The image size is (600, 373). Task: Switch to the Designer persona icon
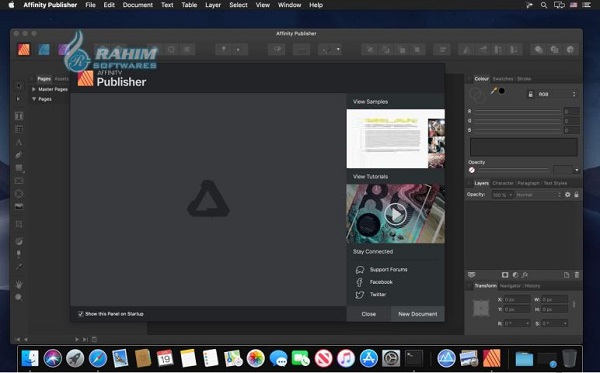pos(44,49)
